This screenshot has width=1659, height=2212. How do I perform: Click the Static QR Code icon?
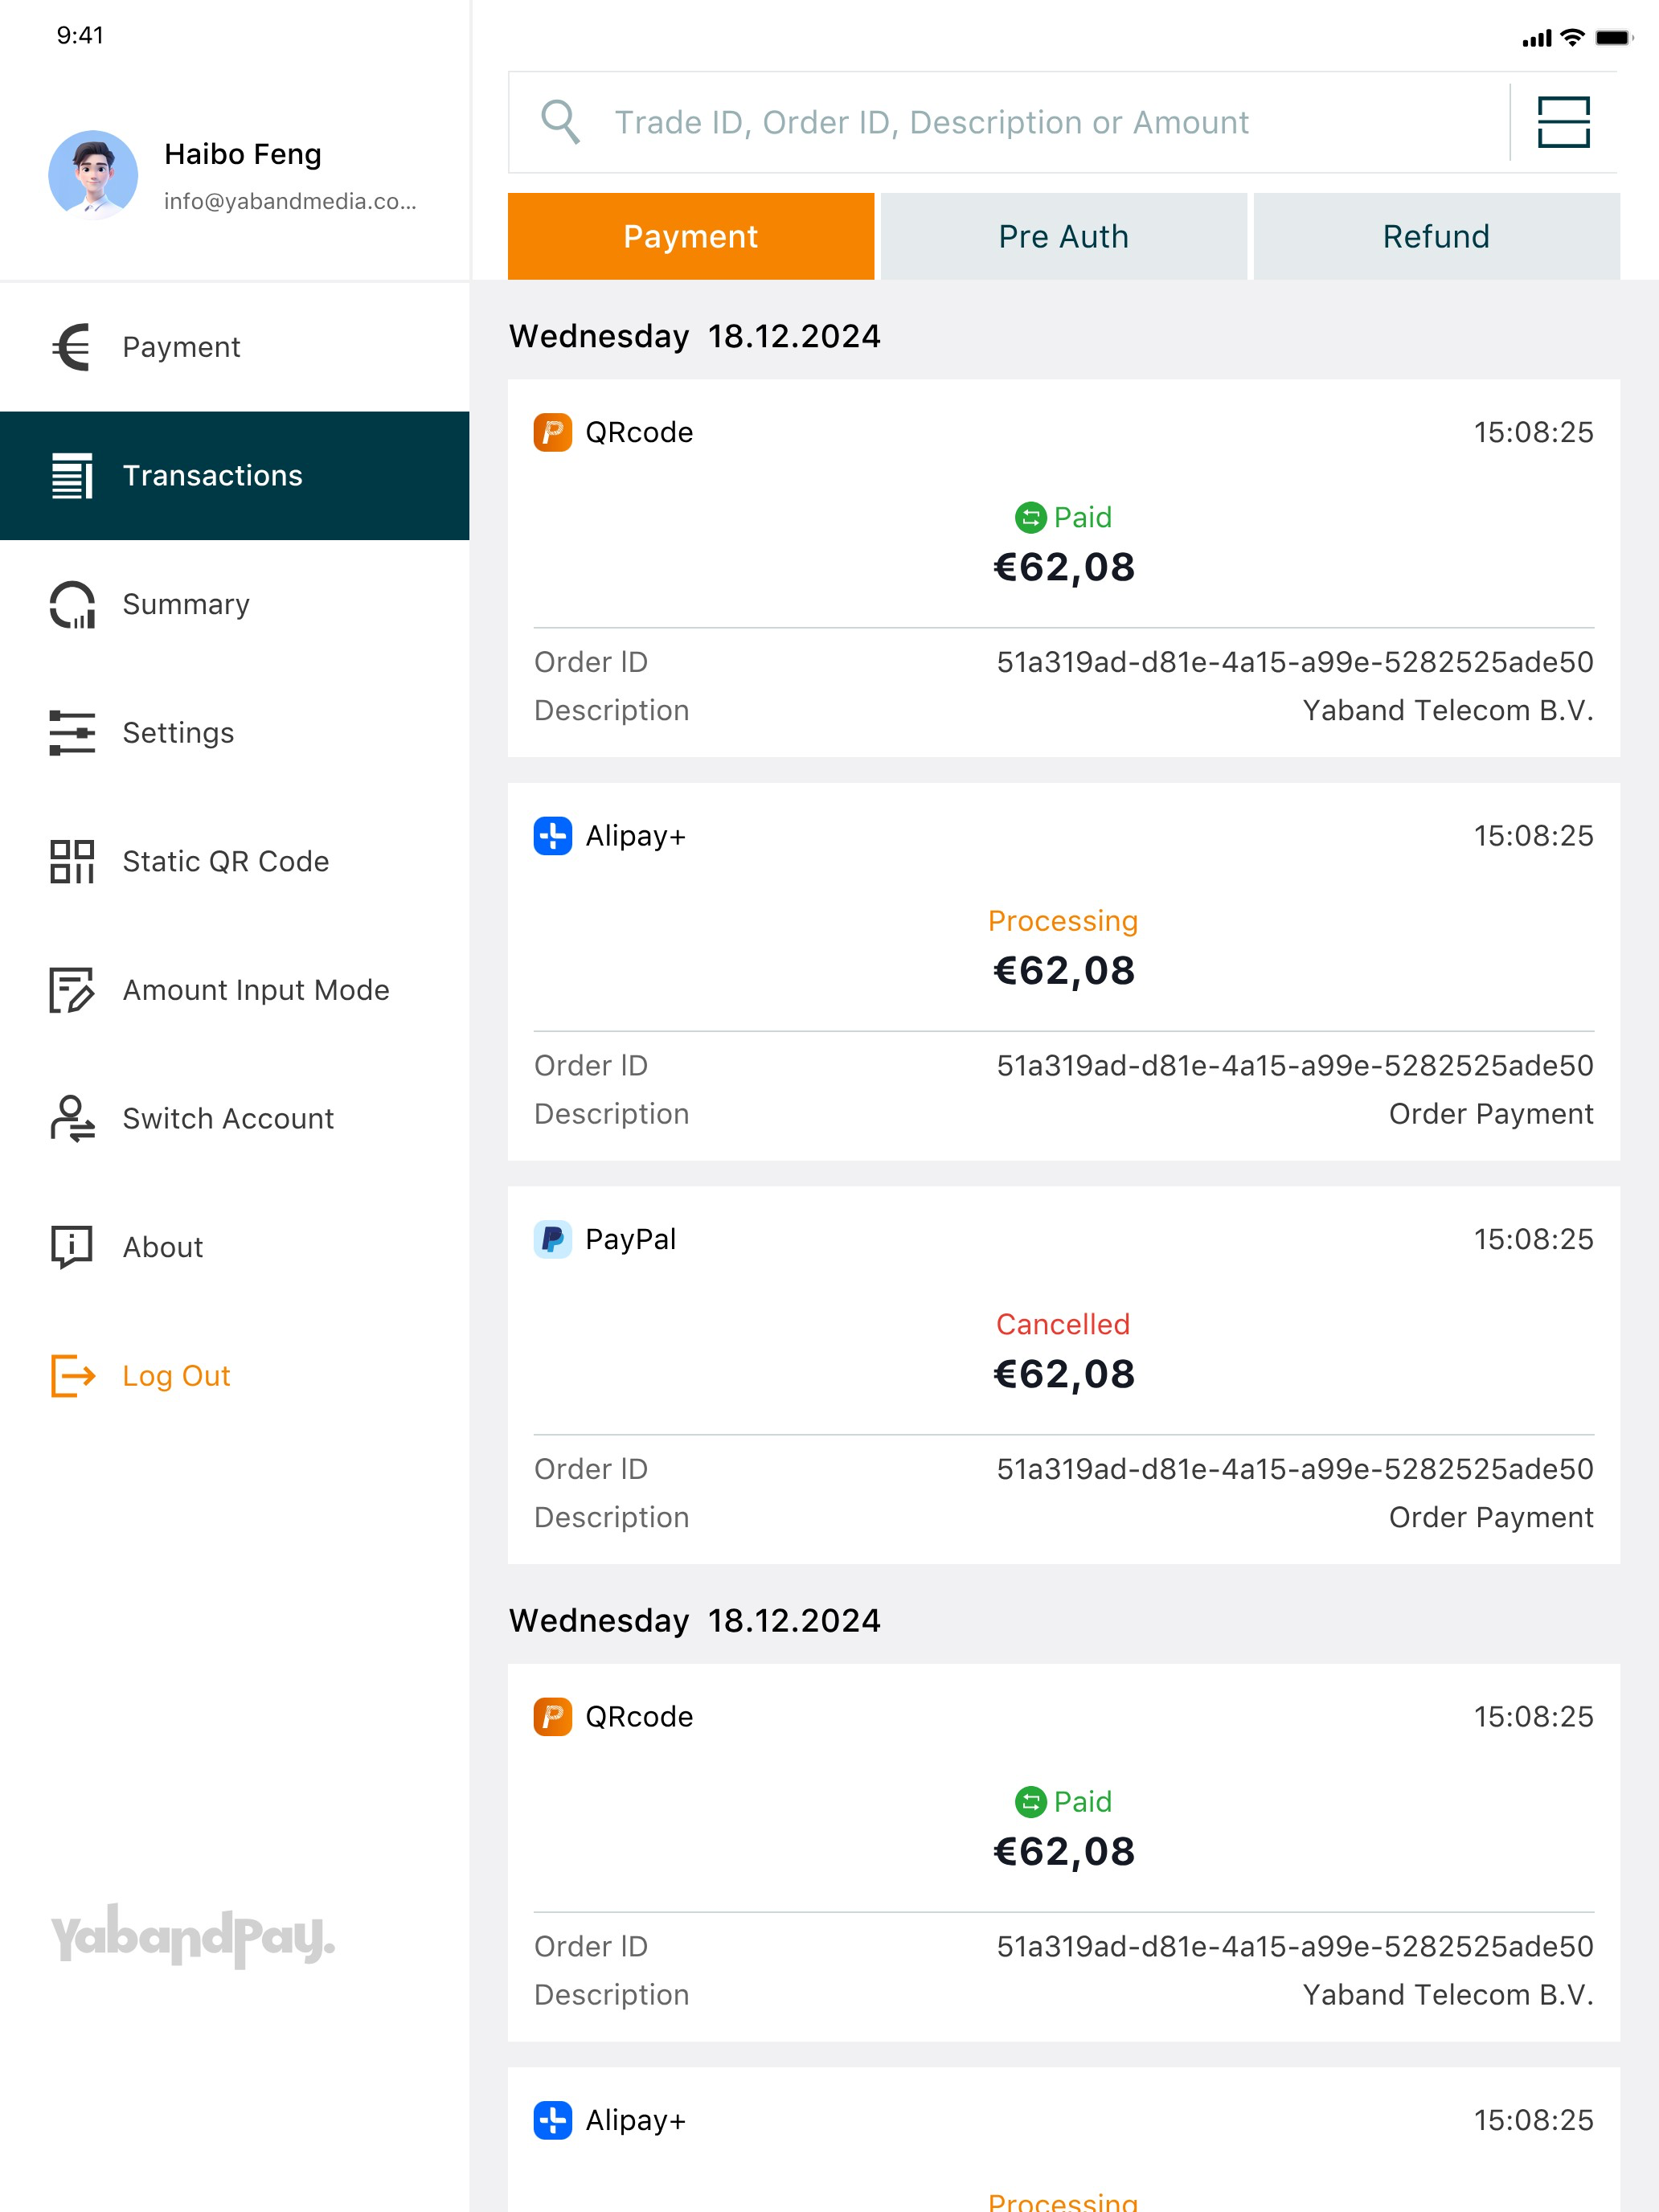coord(72,861)
